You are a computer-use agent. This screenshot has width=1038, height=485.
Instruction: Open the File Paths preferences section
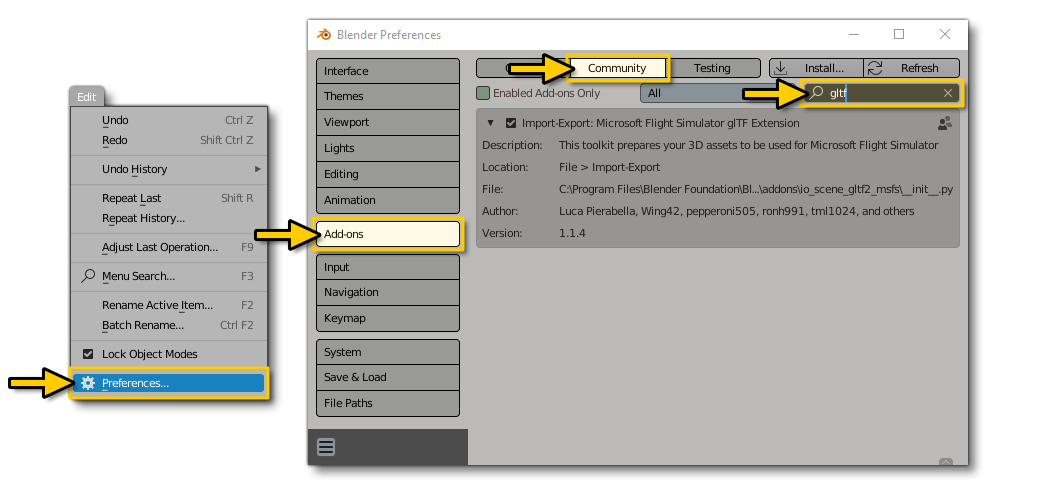(x=388, y=403)
